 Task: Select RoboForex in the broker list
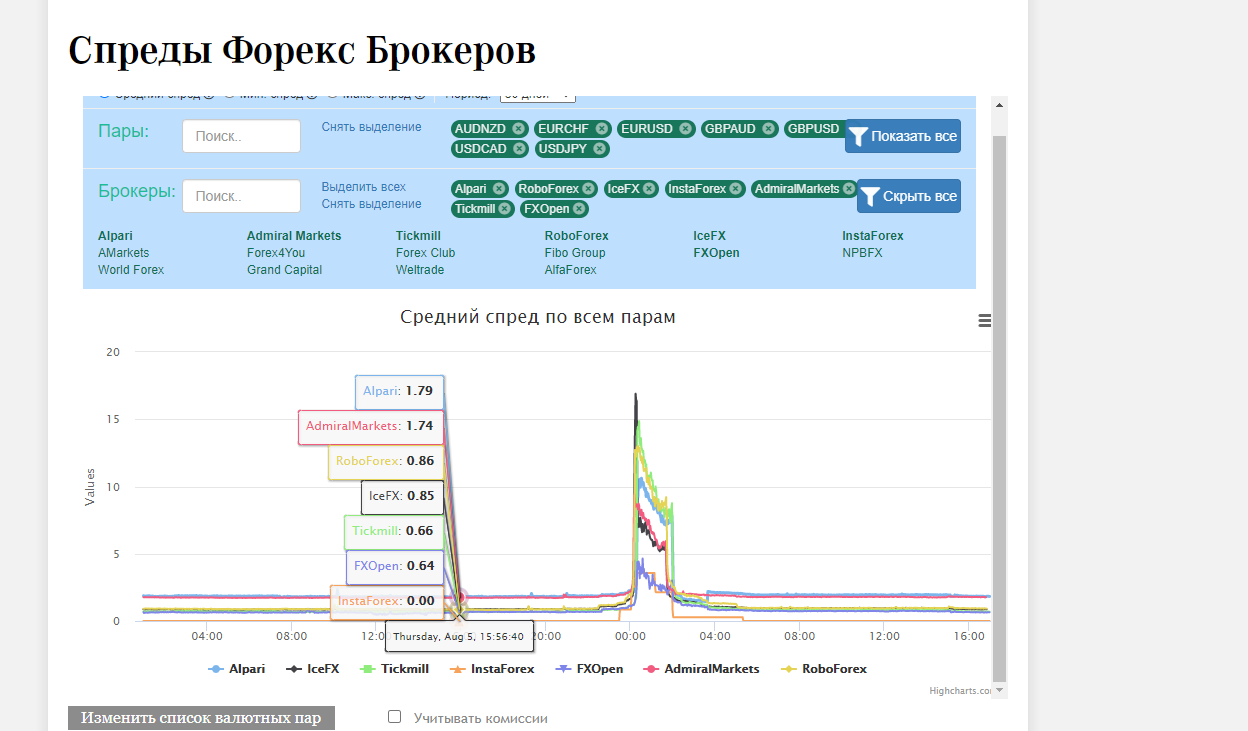pyautogui.click(x=577, y=236)
